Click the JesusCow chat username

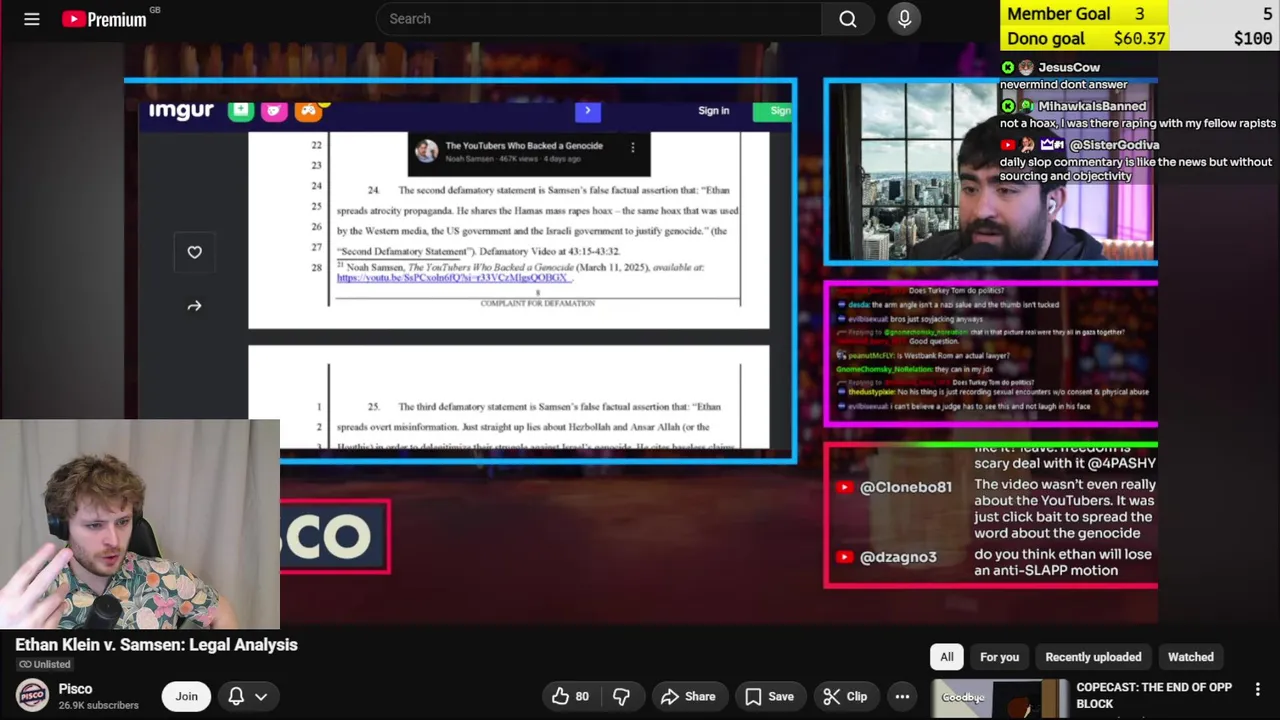click(1069, 67)
